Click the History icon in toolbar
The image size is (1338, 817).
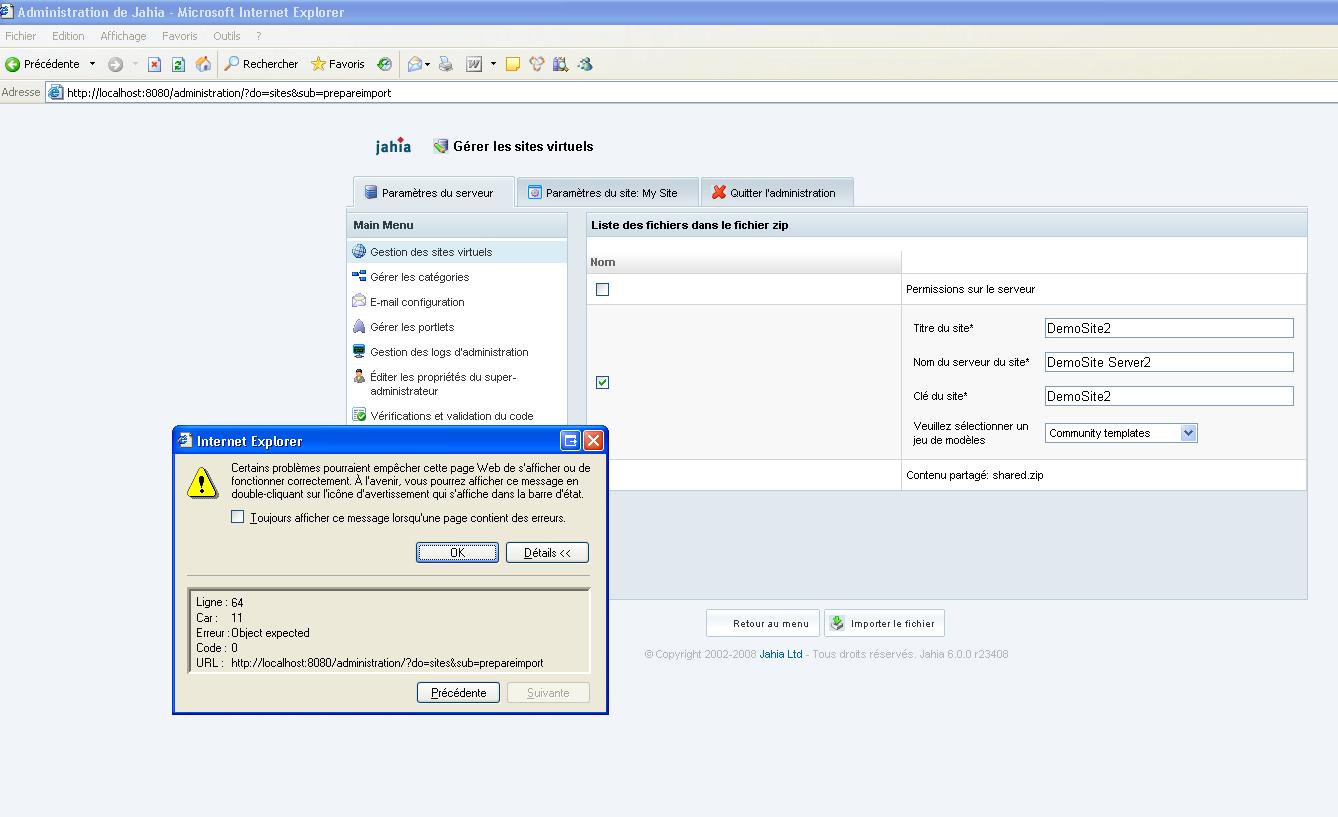point(384,64)
